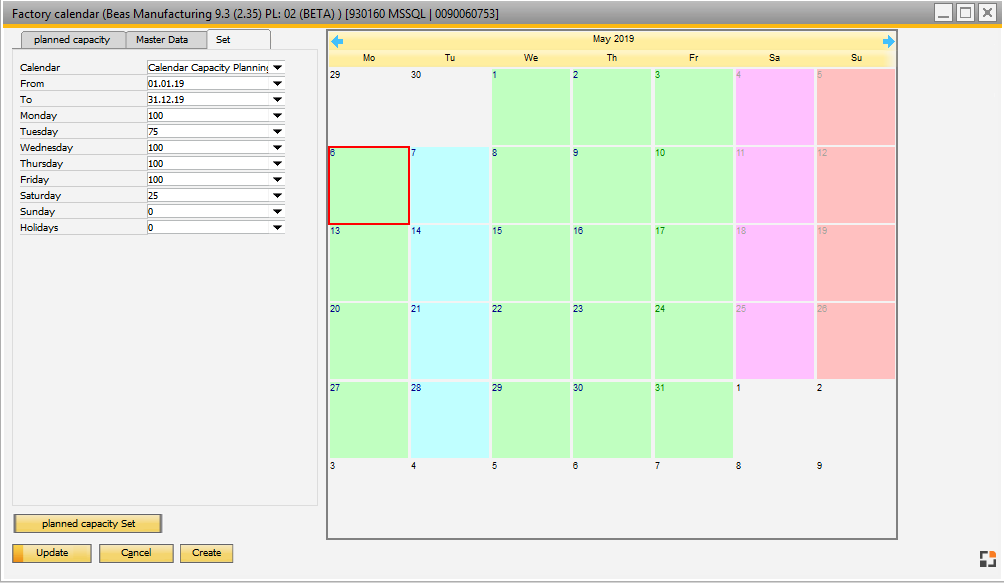Open the Sunday capacity dropdown
Viewport: 1004px width, 583px height.
[x=278, y=211]
